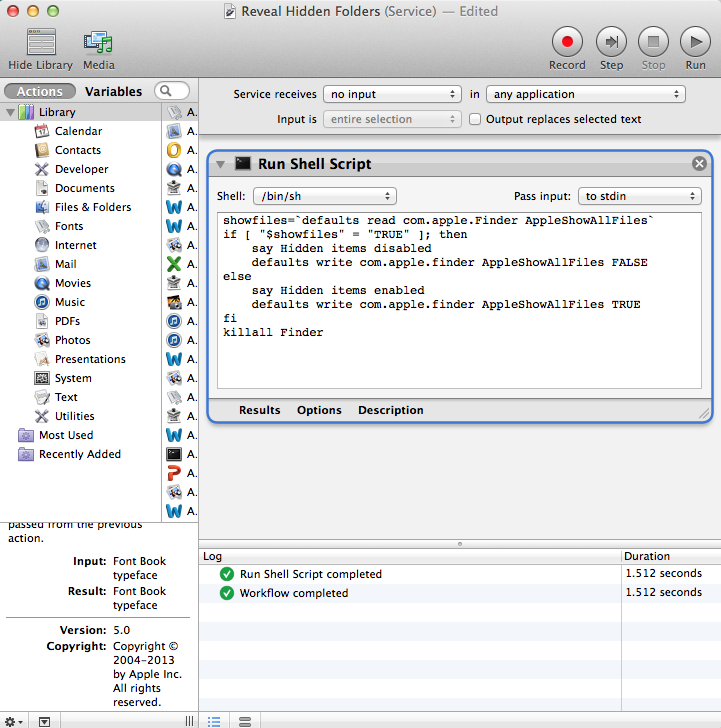Screen dimensions: 721x728
Task: Click the Terminal icon action in the list
Action: click(174, 455)
